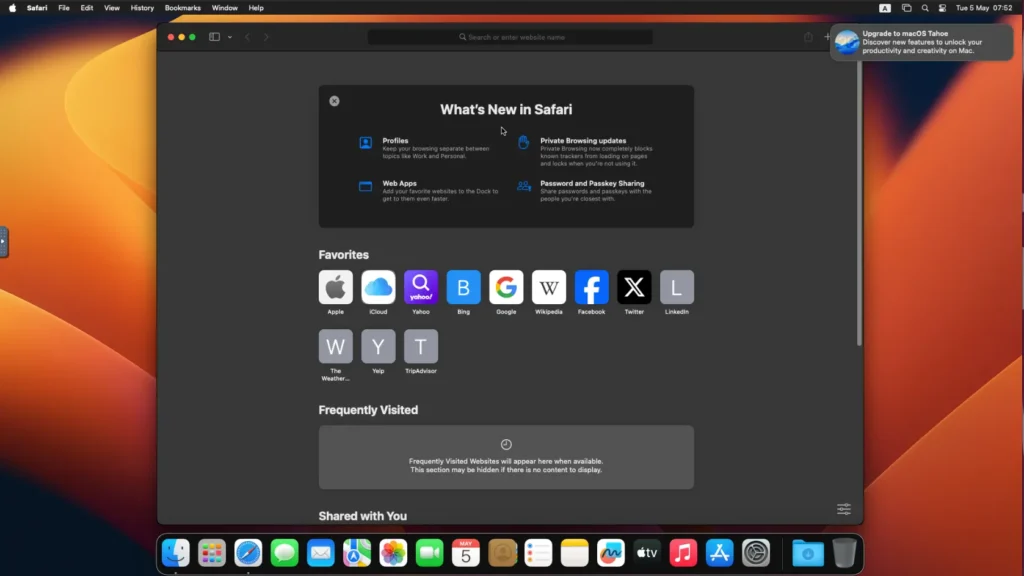Focus the Safari address search field

click(x=510, y=37)
